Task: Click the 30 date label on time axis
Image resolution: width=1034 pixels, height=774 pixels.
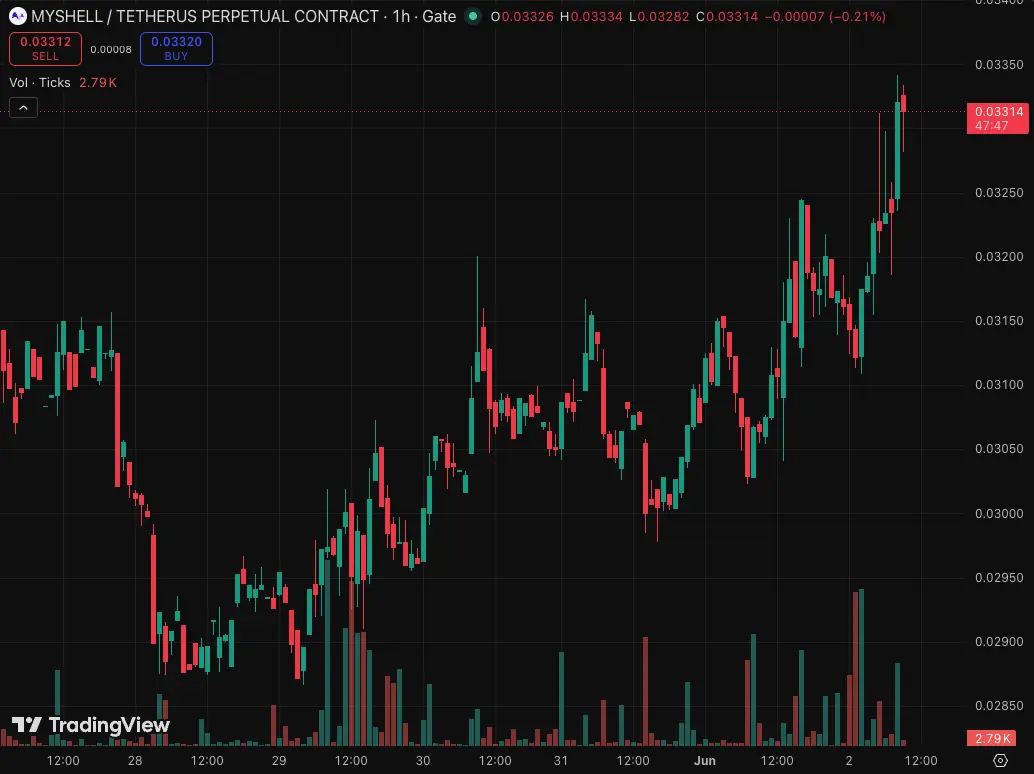Action: (423, 761)
